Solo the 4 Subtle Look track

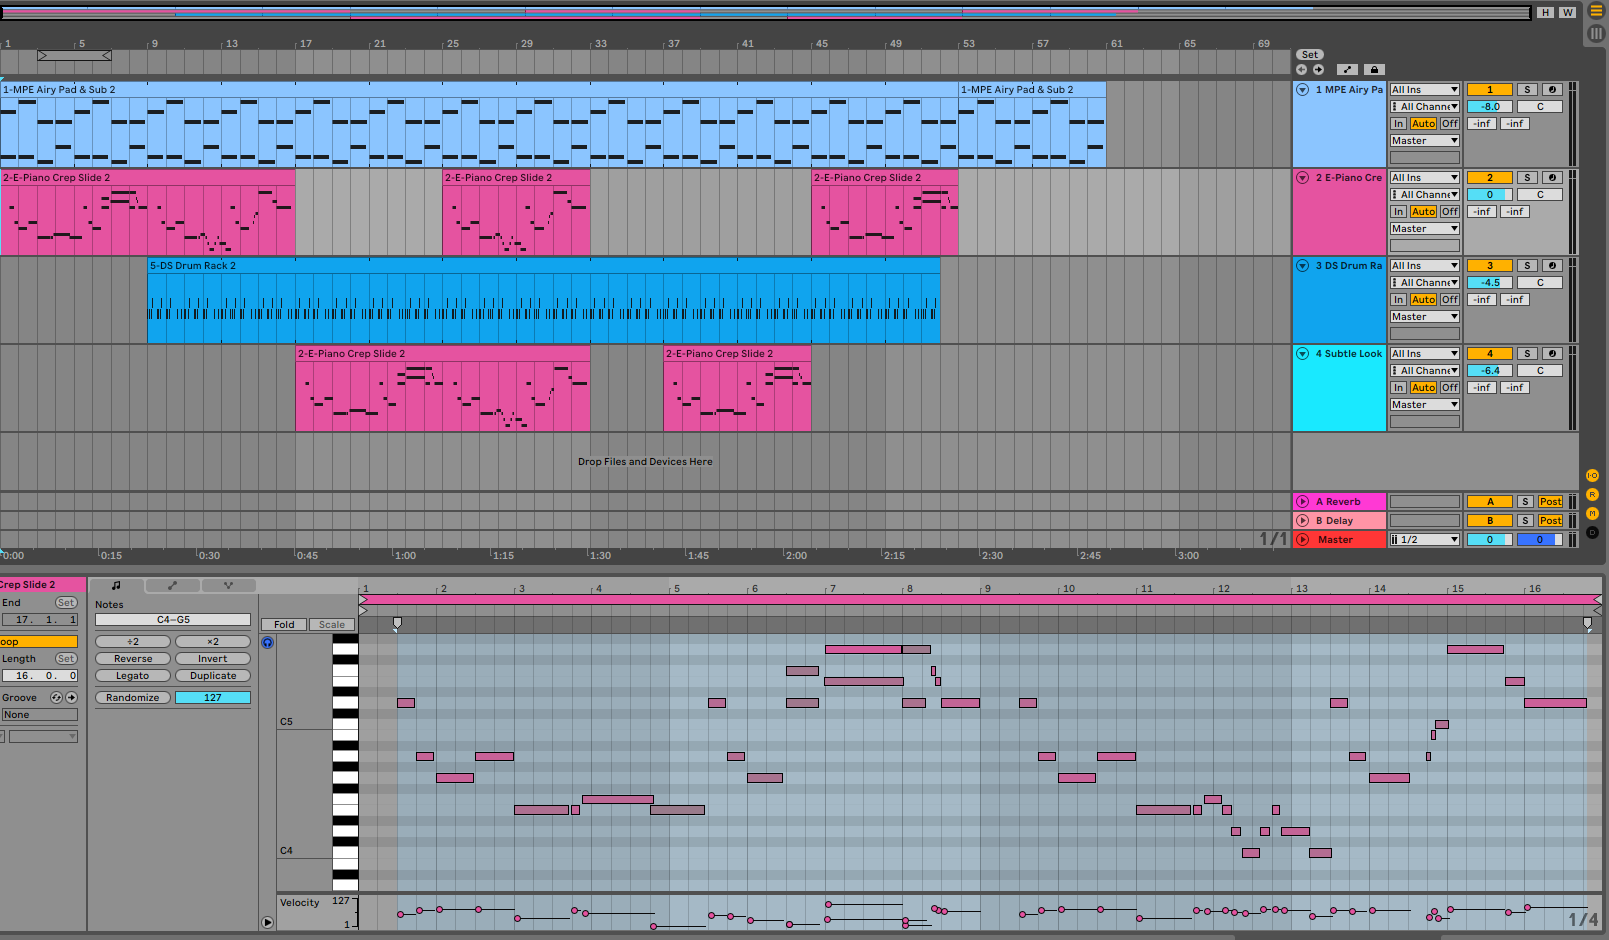(x=1527, y=354)
